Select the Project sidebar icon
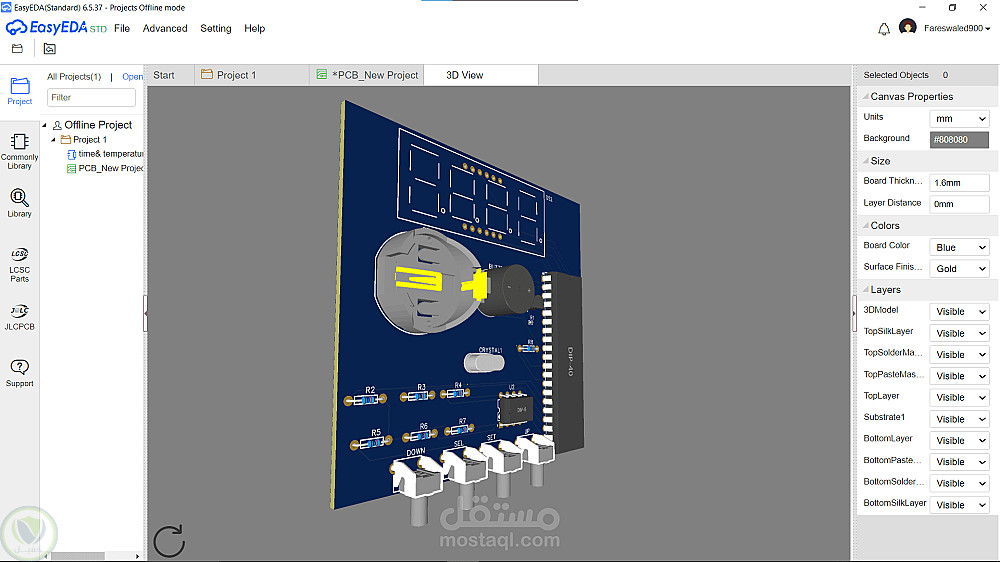The width and height of the screenshot is (1000, 562). pos(19,91)
